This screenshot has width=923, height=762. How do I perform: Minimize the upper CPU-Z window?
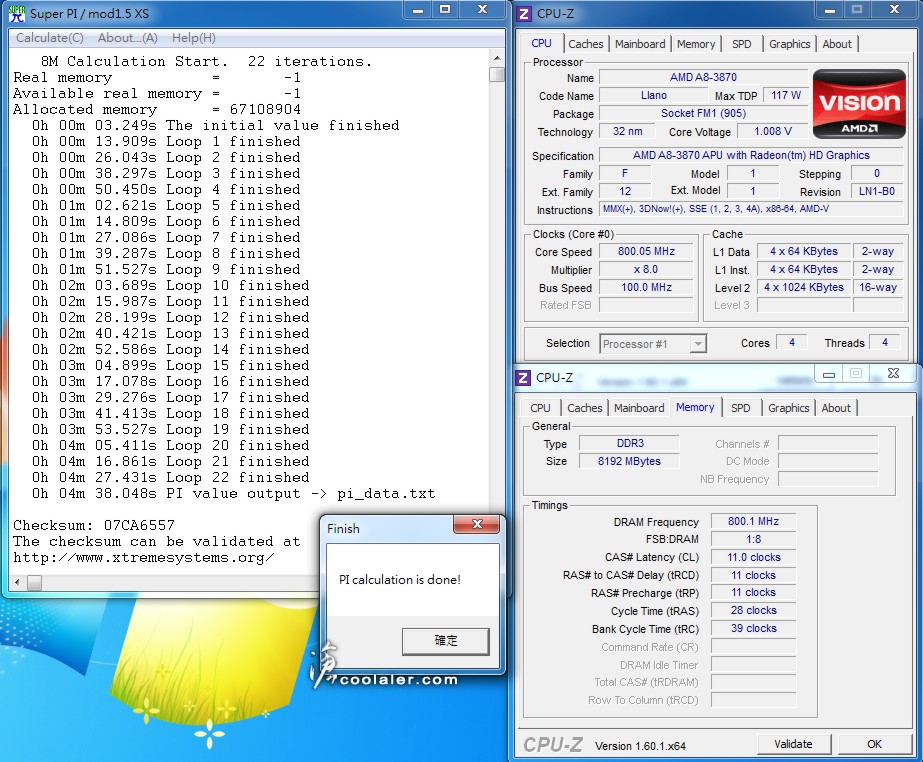pos(829,10)
